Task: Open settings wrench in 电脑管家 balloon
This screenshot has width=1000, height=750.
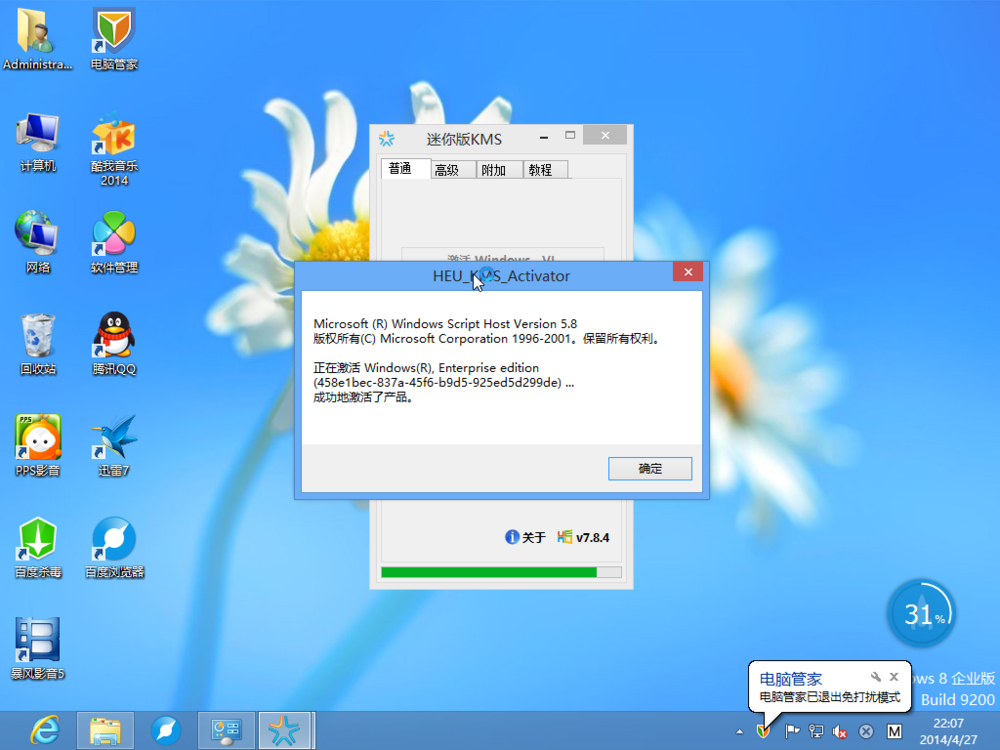Action: pyautogui.click(x=876, y=677)
